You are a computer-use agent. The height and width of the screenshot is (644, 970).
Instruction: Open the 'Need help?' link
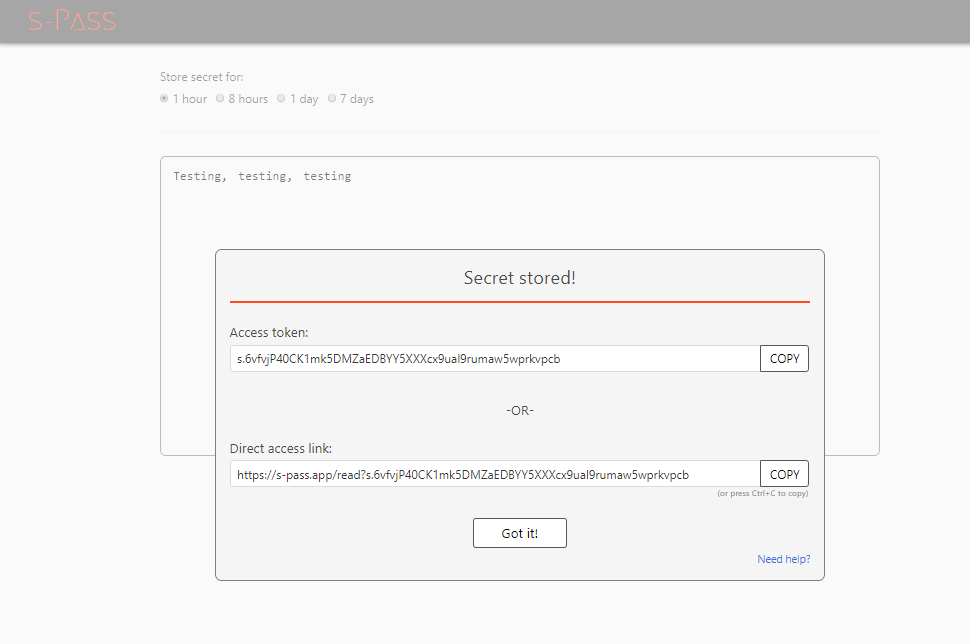pyautogui.click(x=783, y=560)
